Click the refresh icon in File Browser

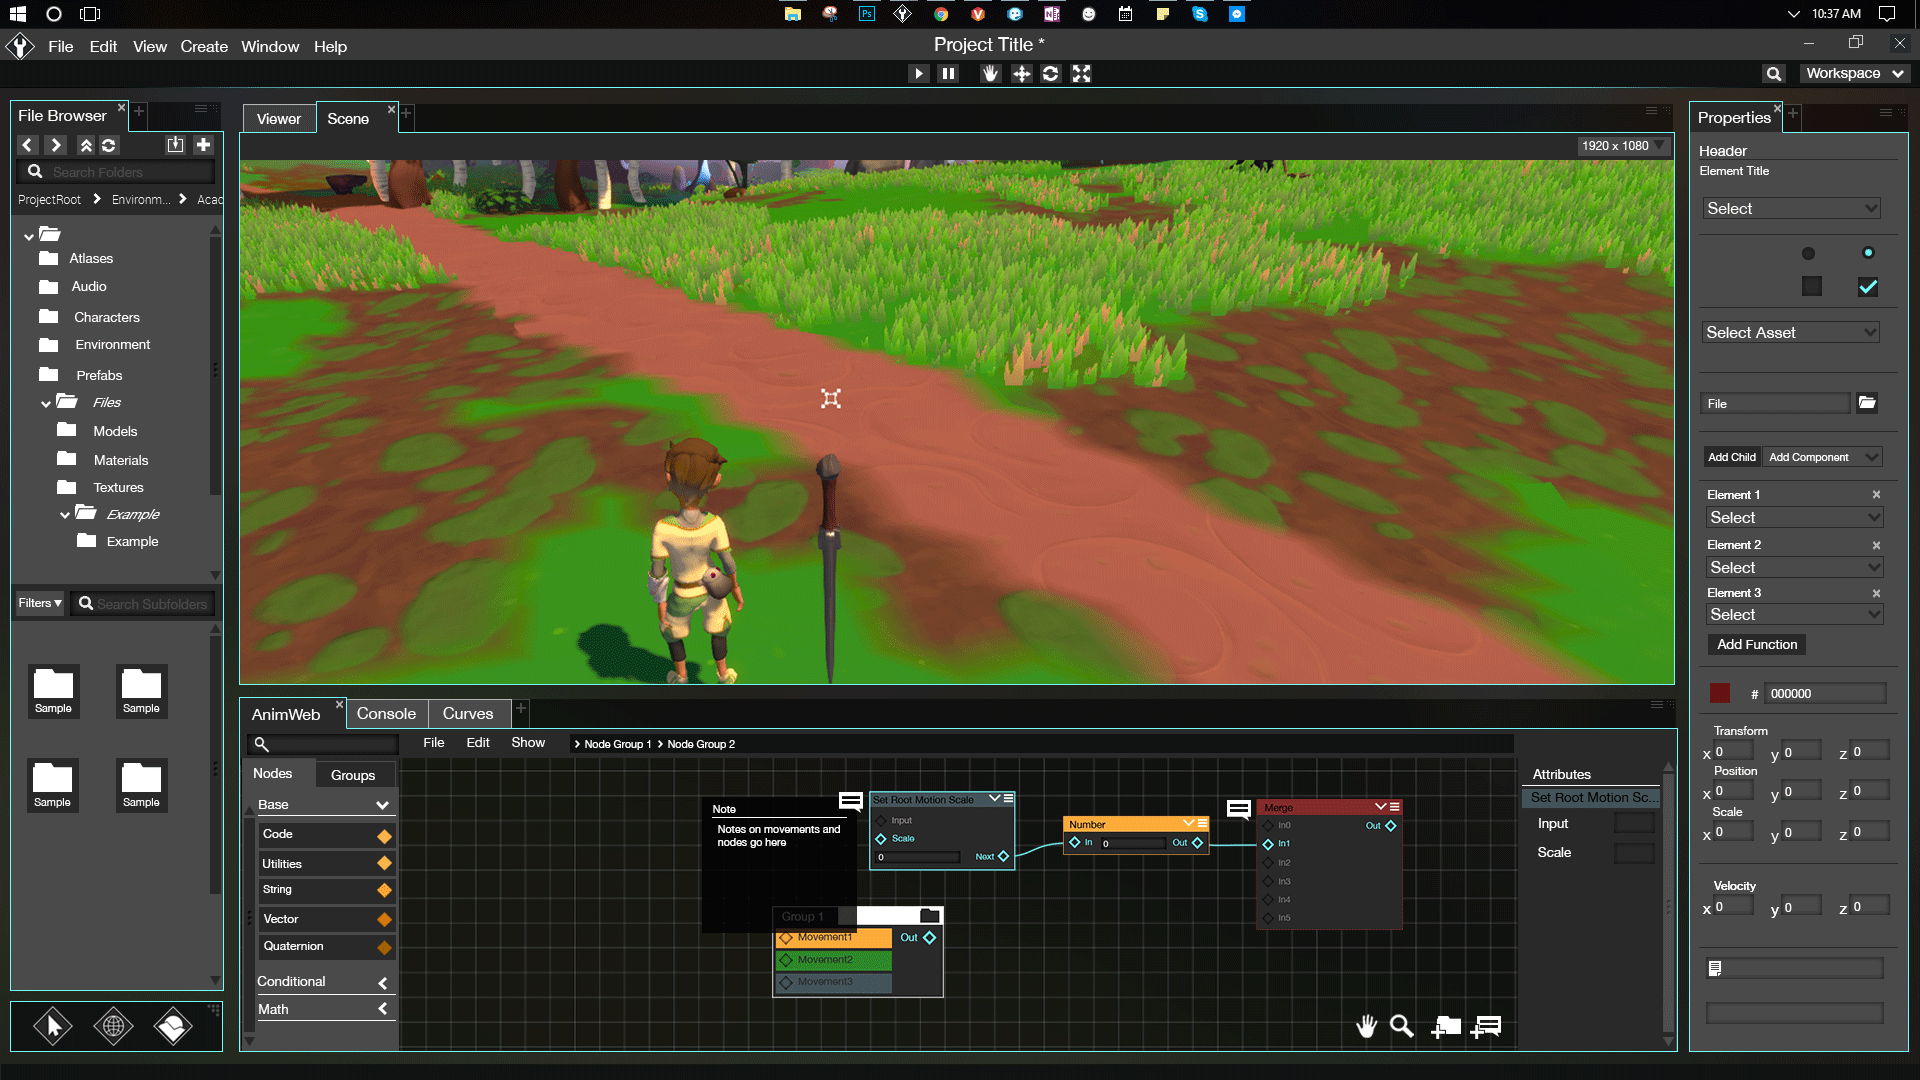[x=109, y=145]
